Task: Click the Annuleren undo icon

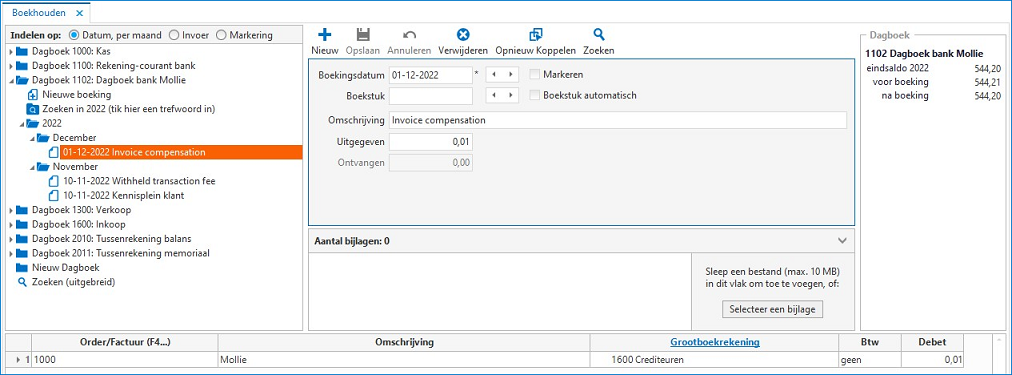Action: click(409, 35)
